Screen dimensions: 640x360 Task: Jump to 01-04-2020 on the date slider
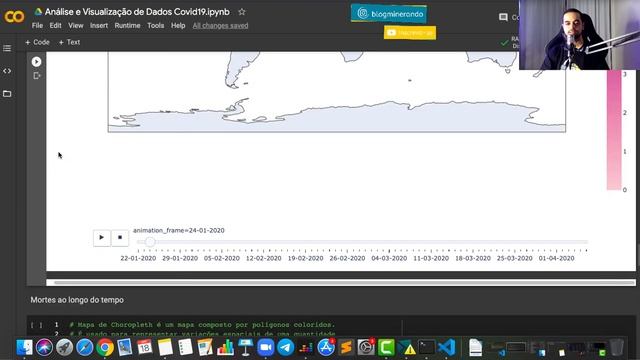tap(556, 258)
